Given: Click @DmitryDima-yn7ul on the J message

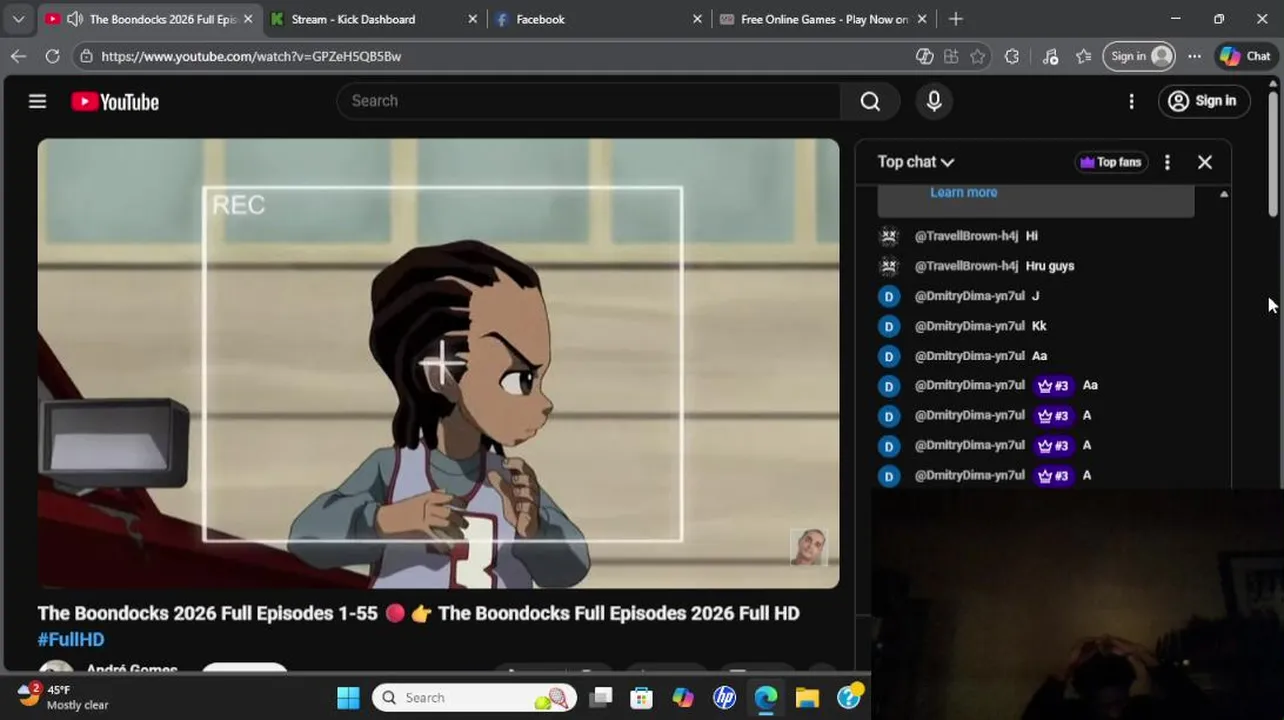Looking at the screenshot, I should point(969,296).
